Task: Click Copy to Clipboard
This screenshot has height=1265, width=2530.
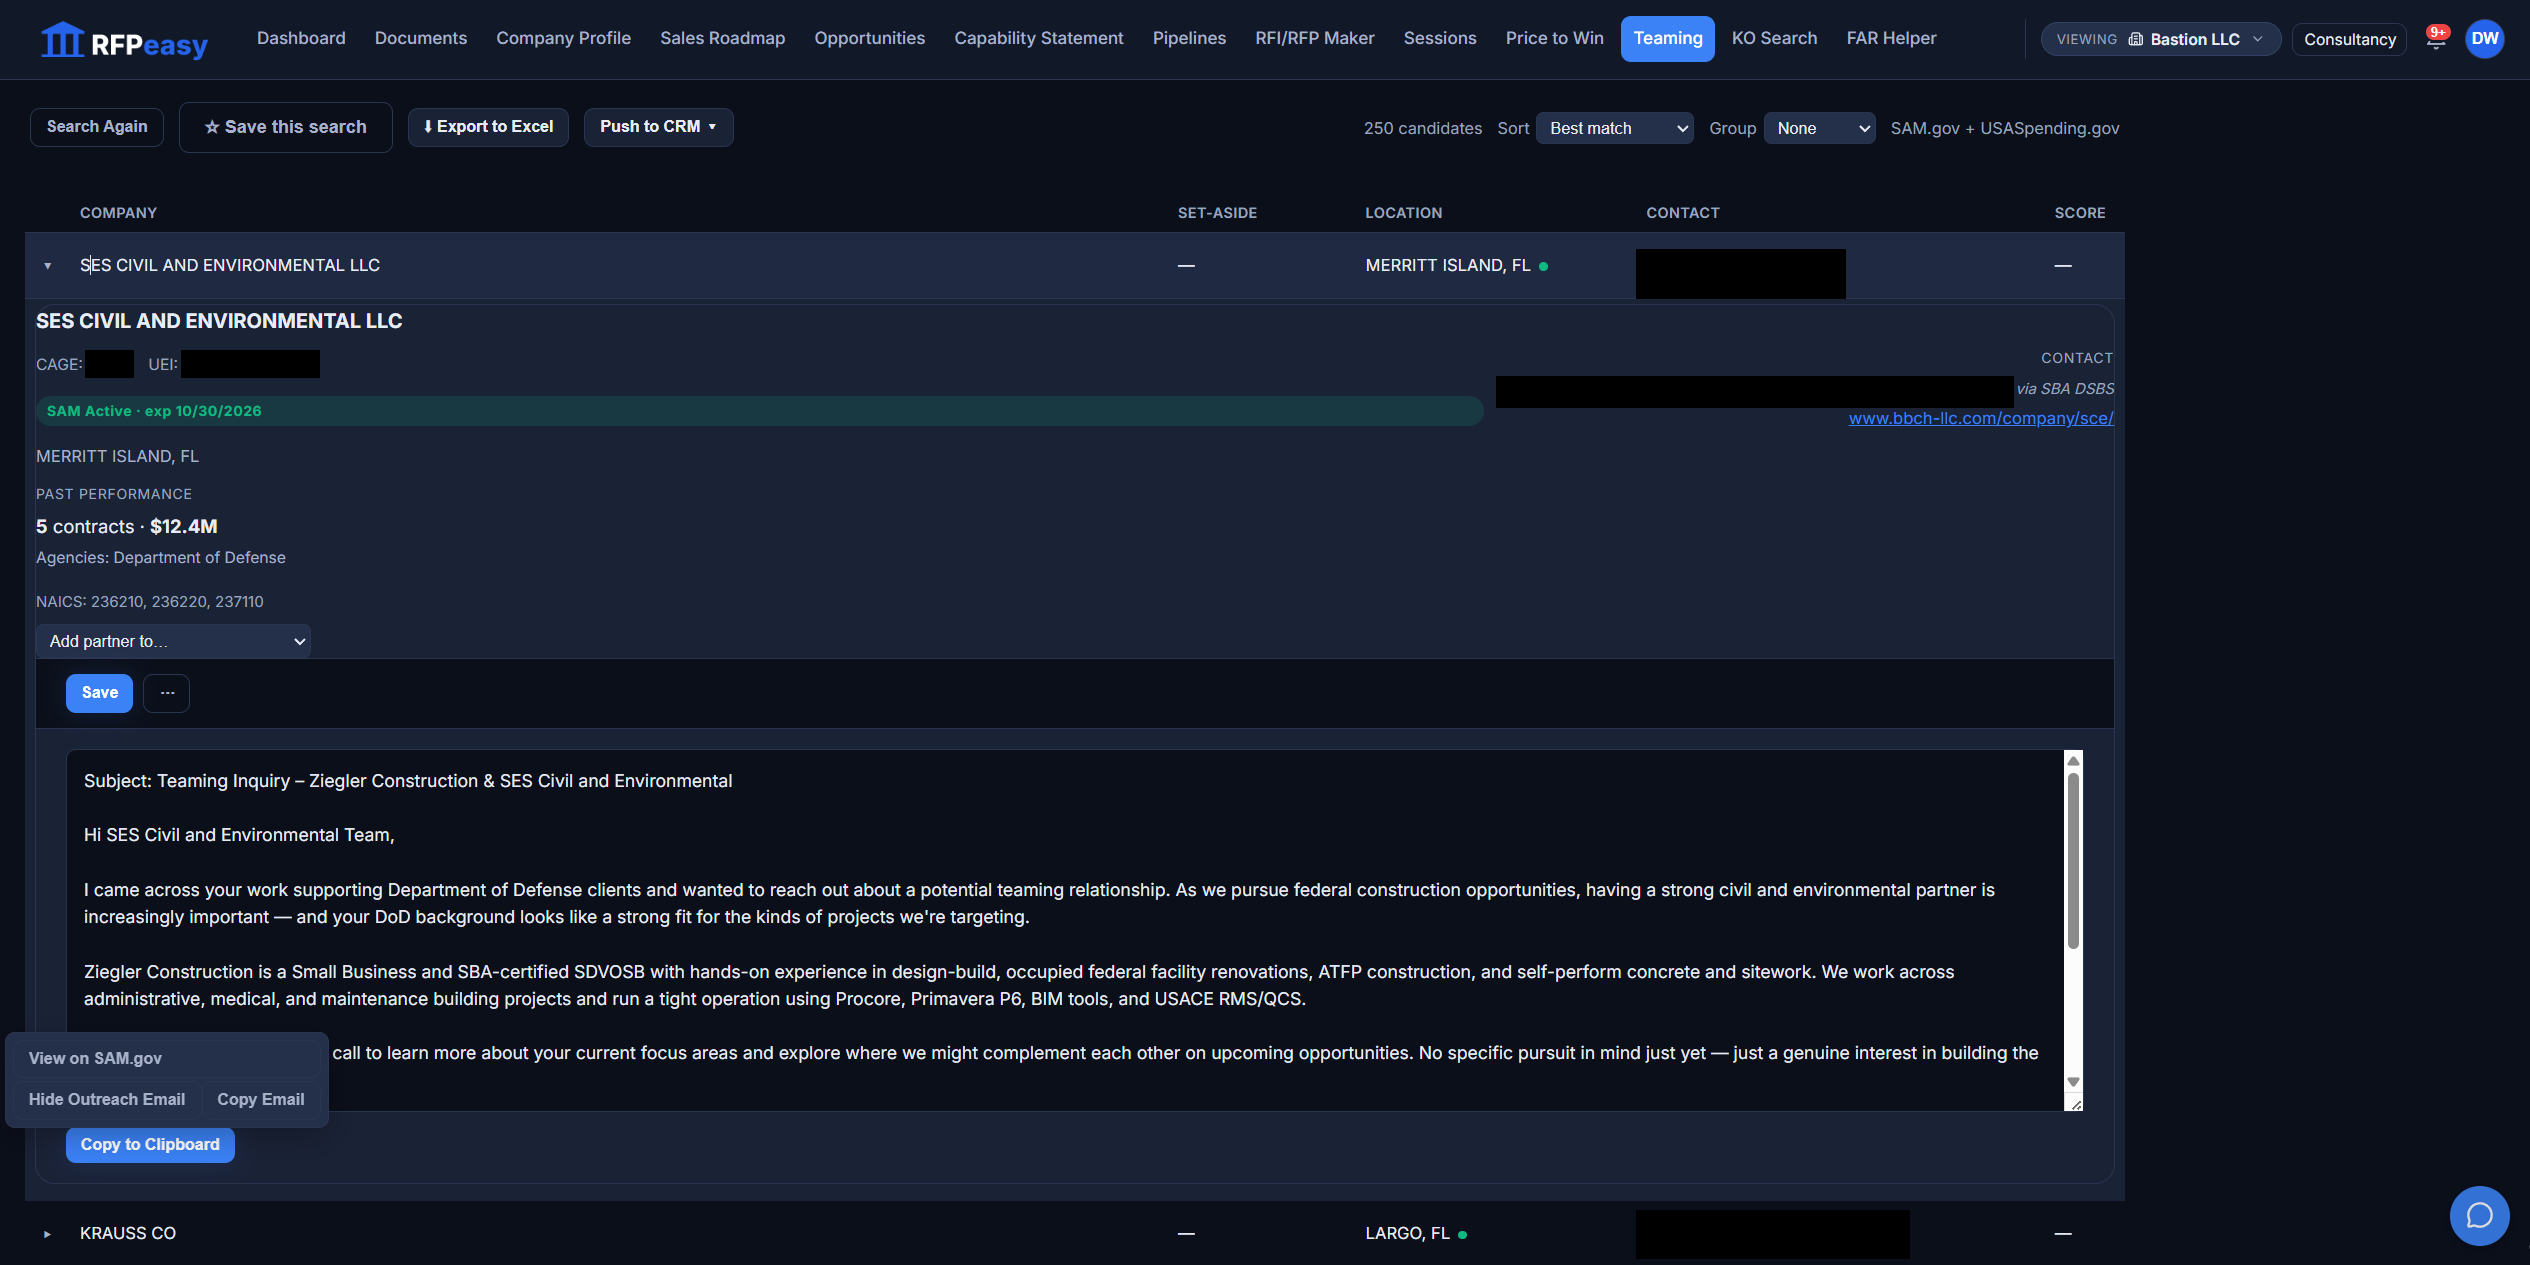Action: pyautogui.click(x=150, y=1145)
